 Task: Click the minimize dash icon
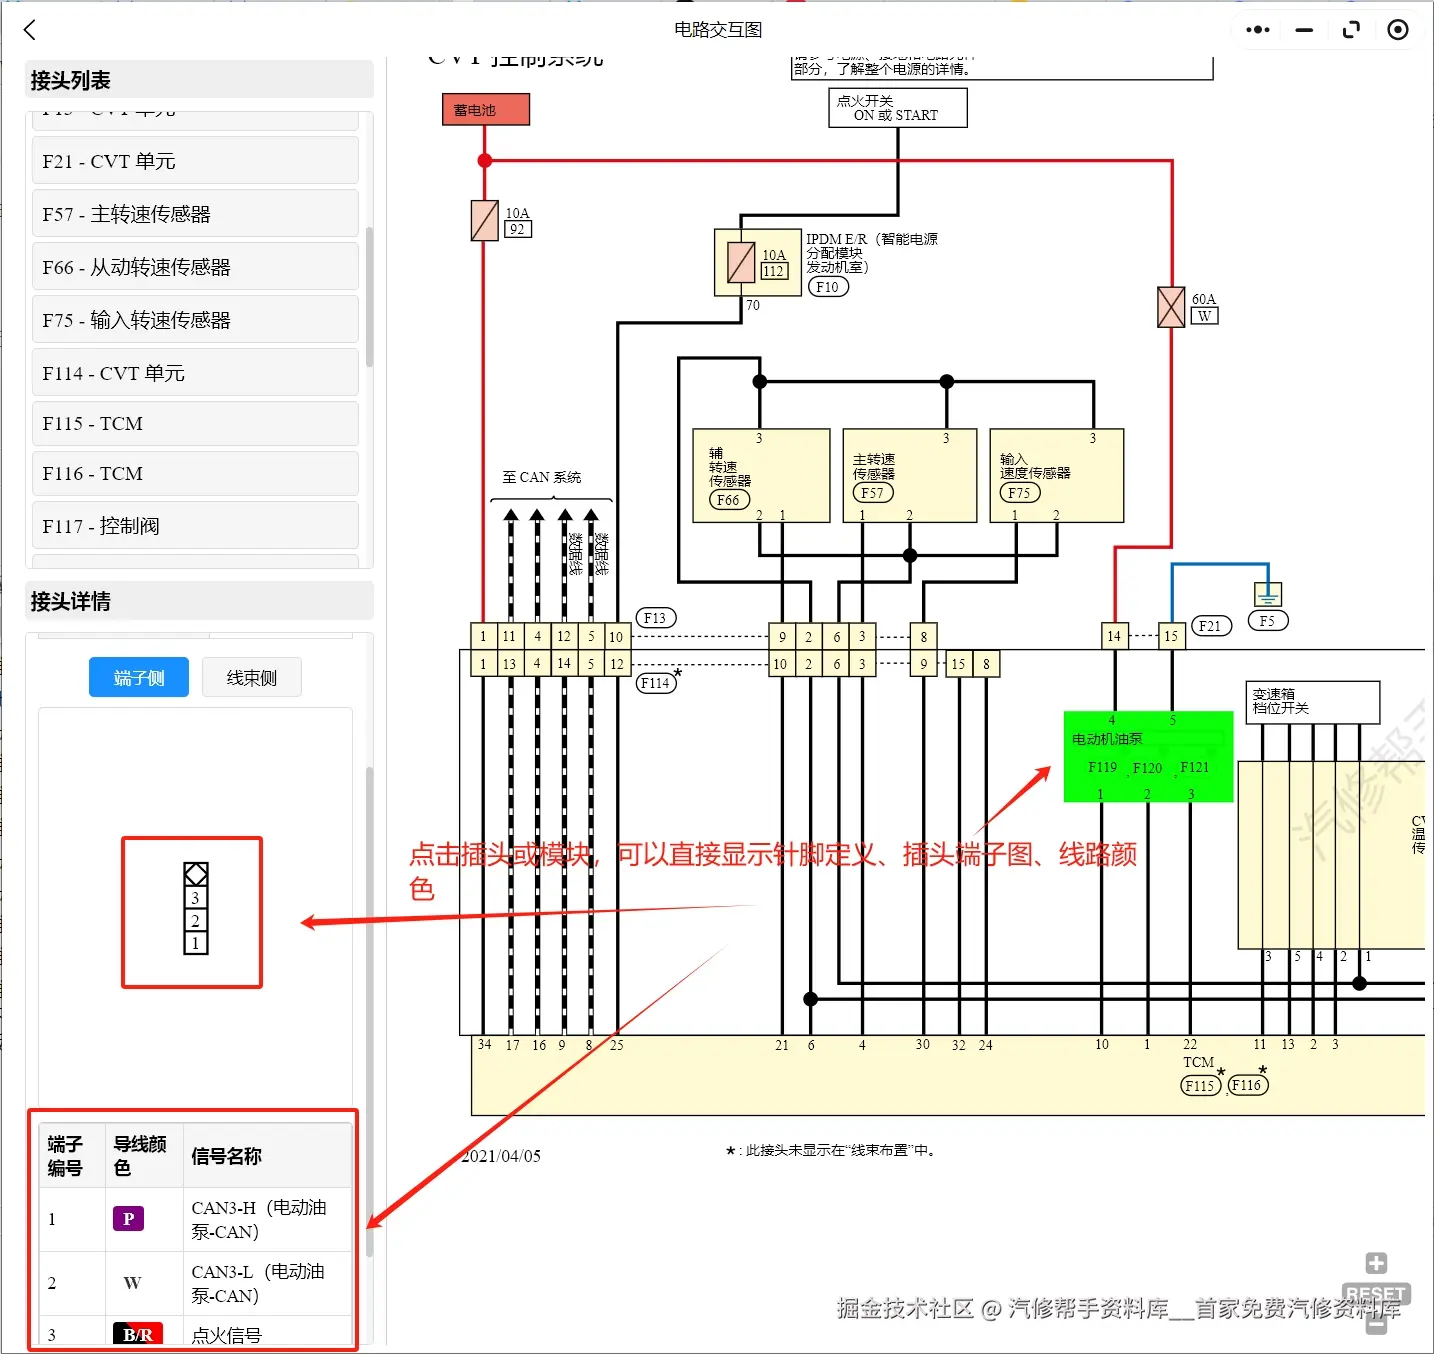tap(1303, 30)
